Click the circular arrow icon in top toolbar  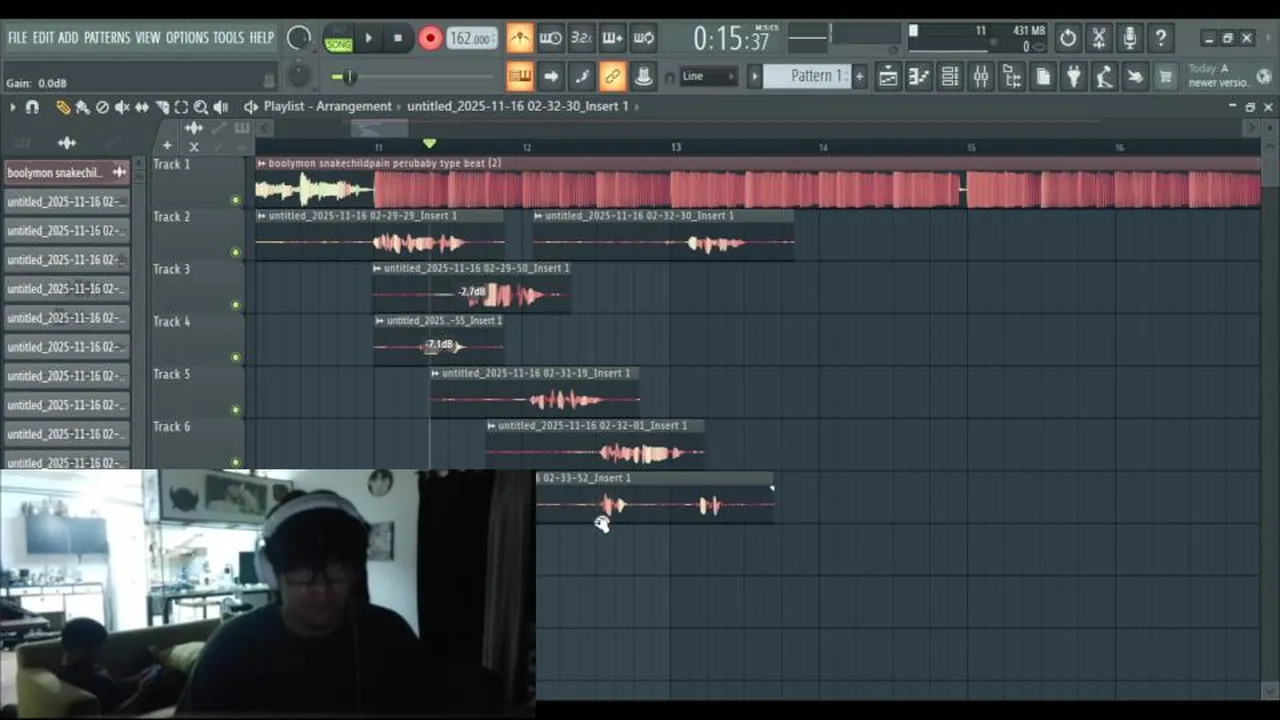click(1068, 38)
